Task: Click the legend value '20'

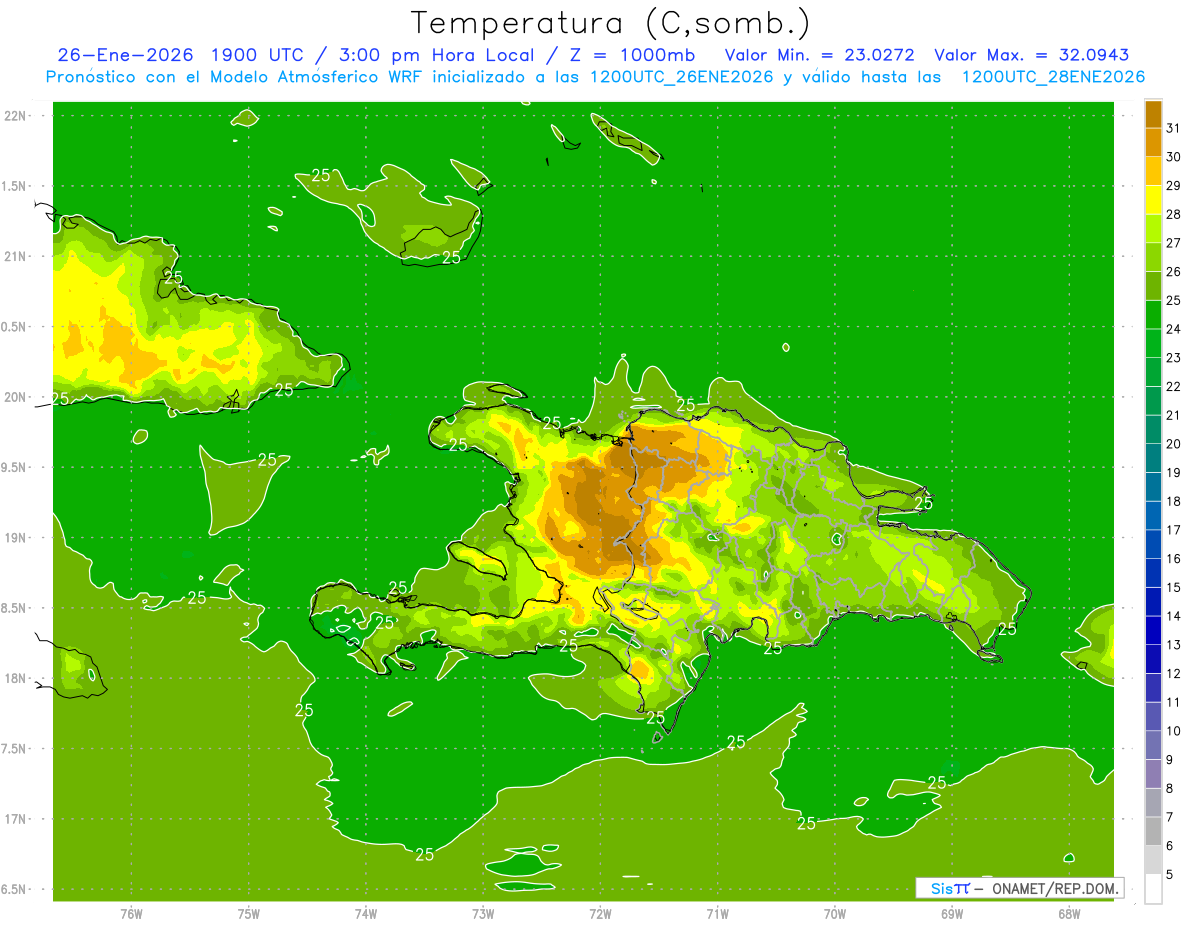Action: coord(1174,444)
